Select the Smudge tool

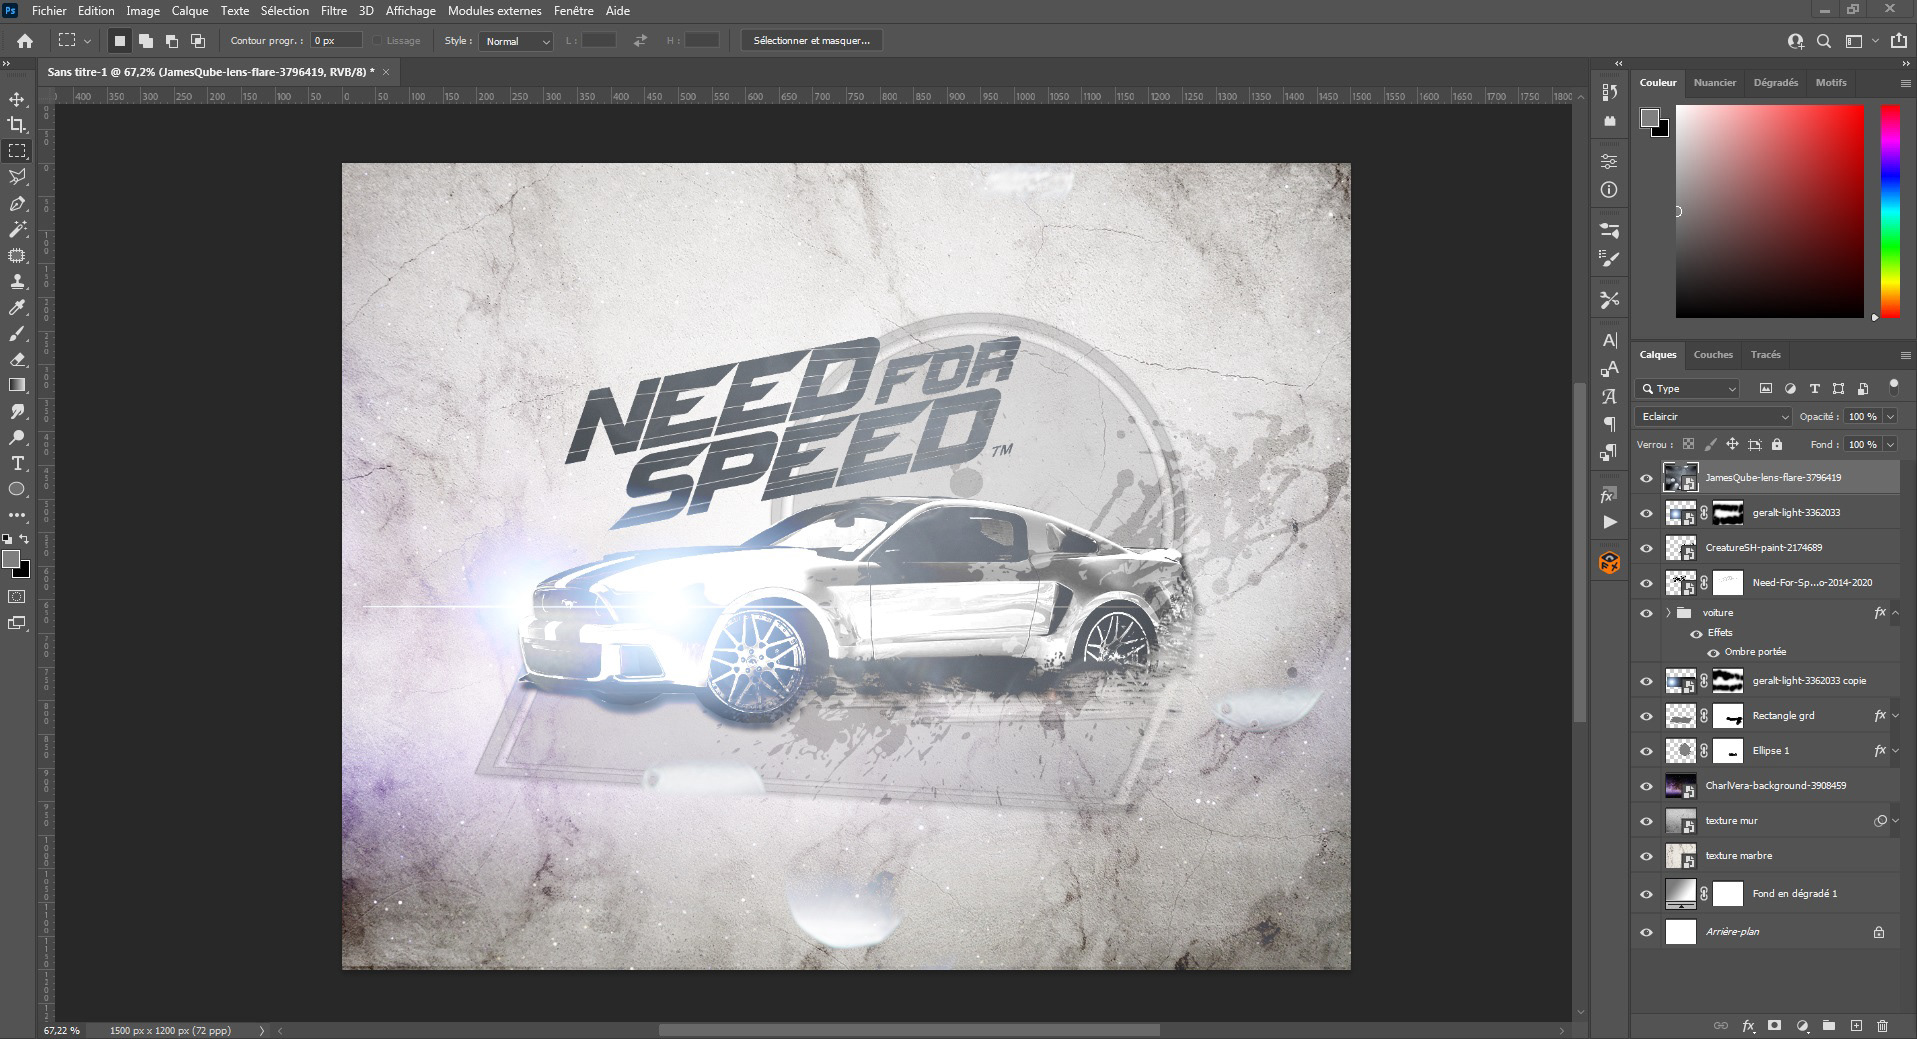point(17,411)
